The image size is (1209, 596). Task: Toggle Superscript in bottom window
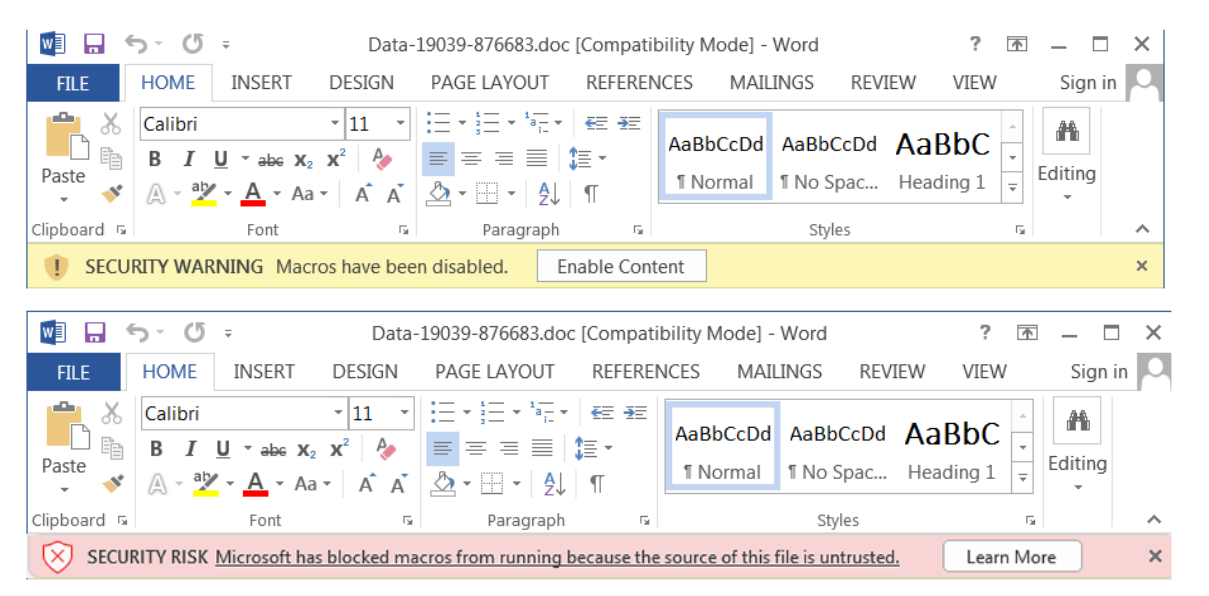pos(340,449)
